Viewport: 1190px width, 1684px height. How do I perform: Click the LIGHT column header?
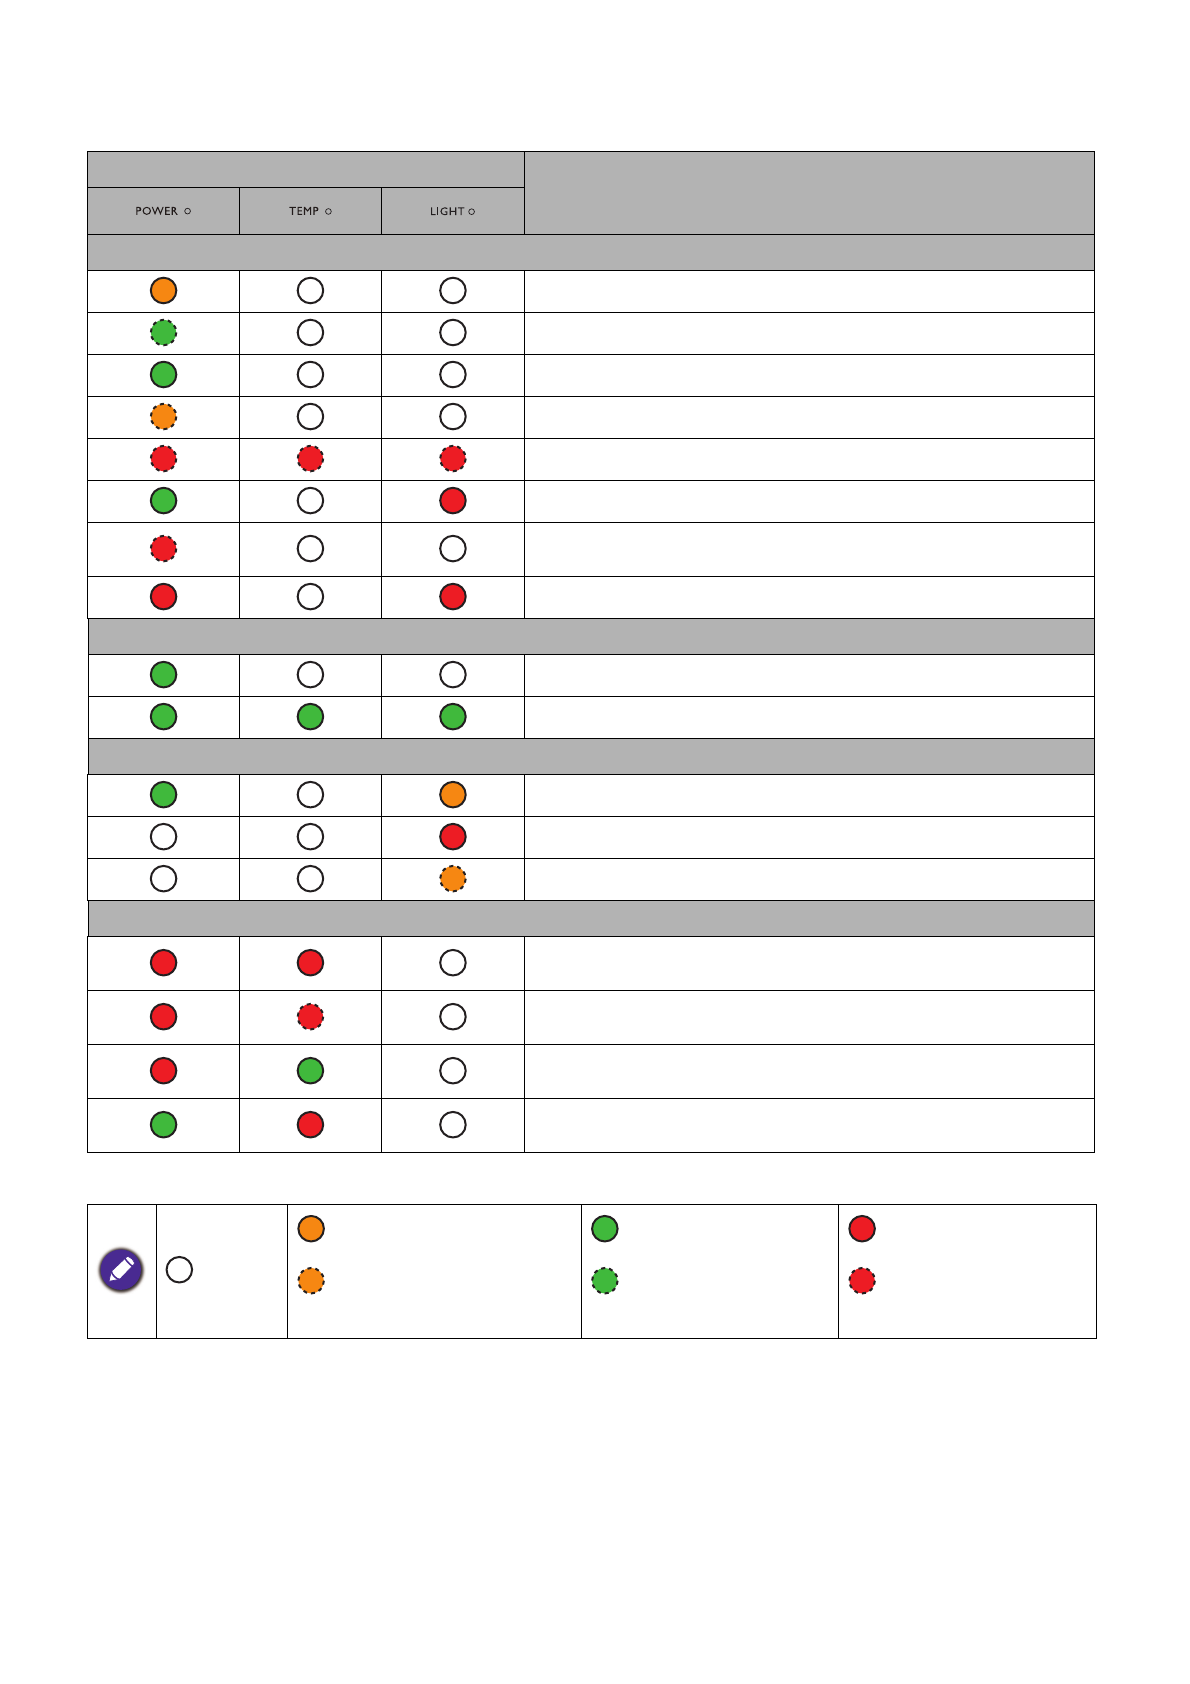453,211
